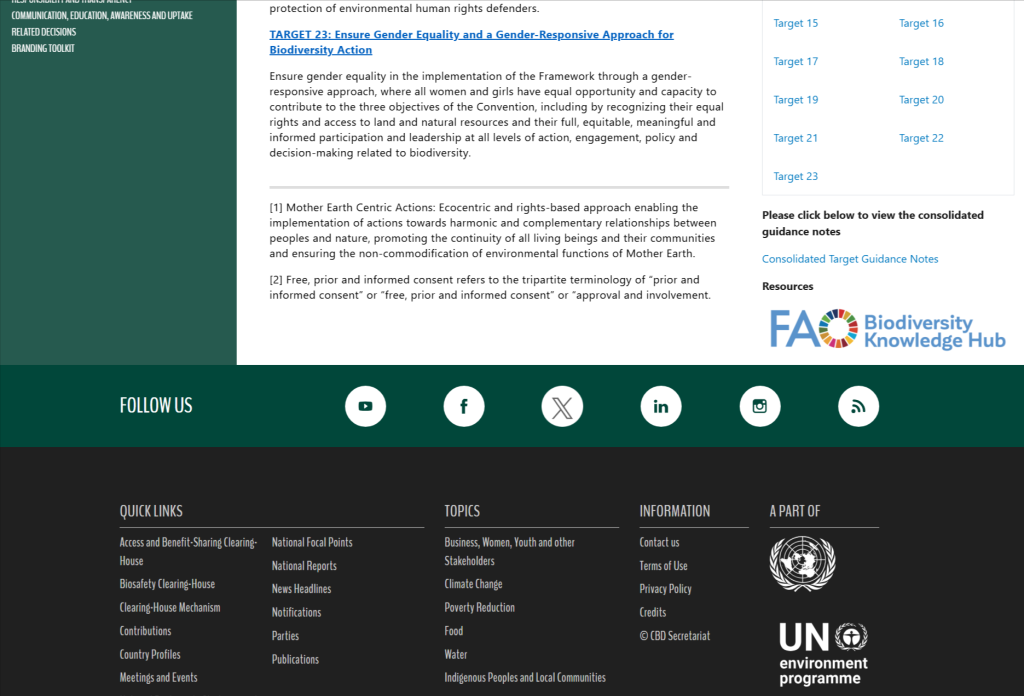Go to Target 15 in sidebar
The width and height of the screenshot is (1024, 696).
click(x=795, y=23)
